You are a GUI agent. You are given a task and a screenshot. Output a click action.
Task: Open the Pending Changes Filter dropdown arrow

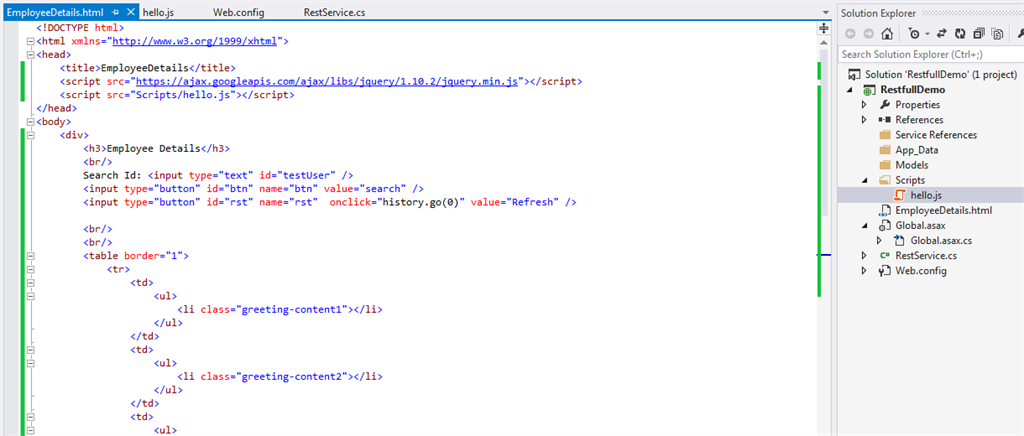(x=926, y=35)
